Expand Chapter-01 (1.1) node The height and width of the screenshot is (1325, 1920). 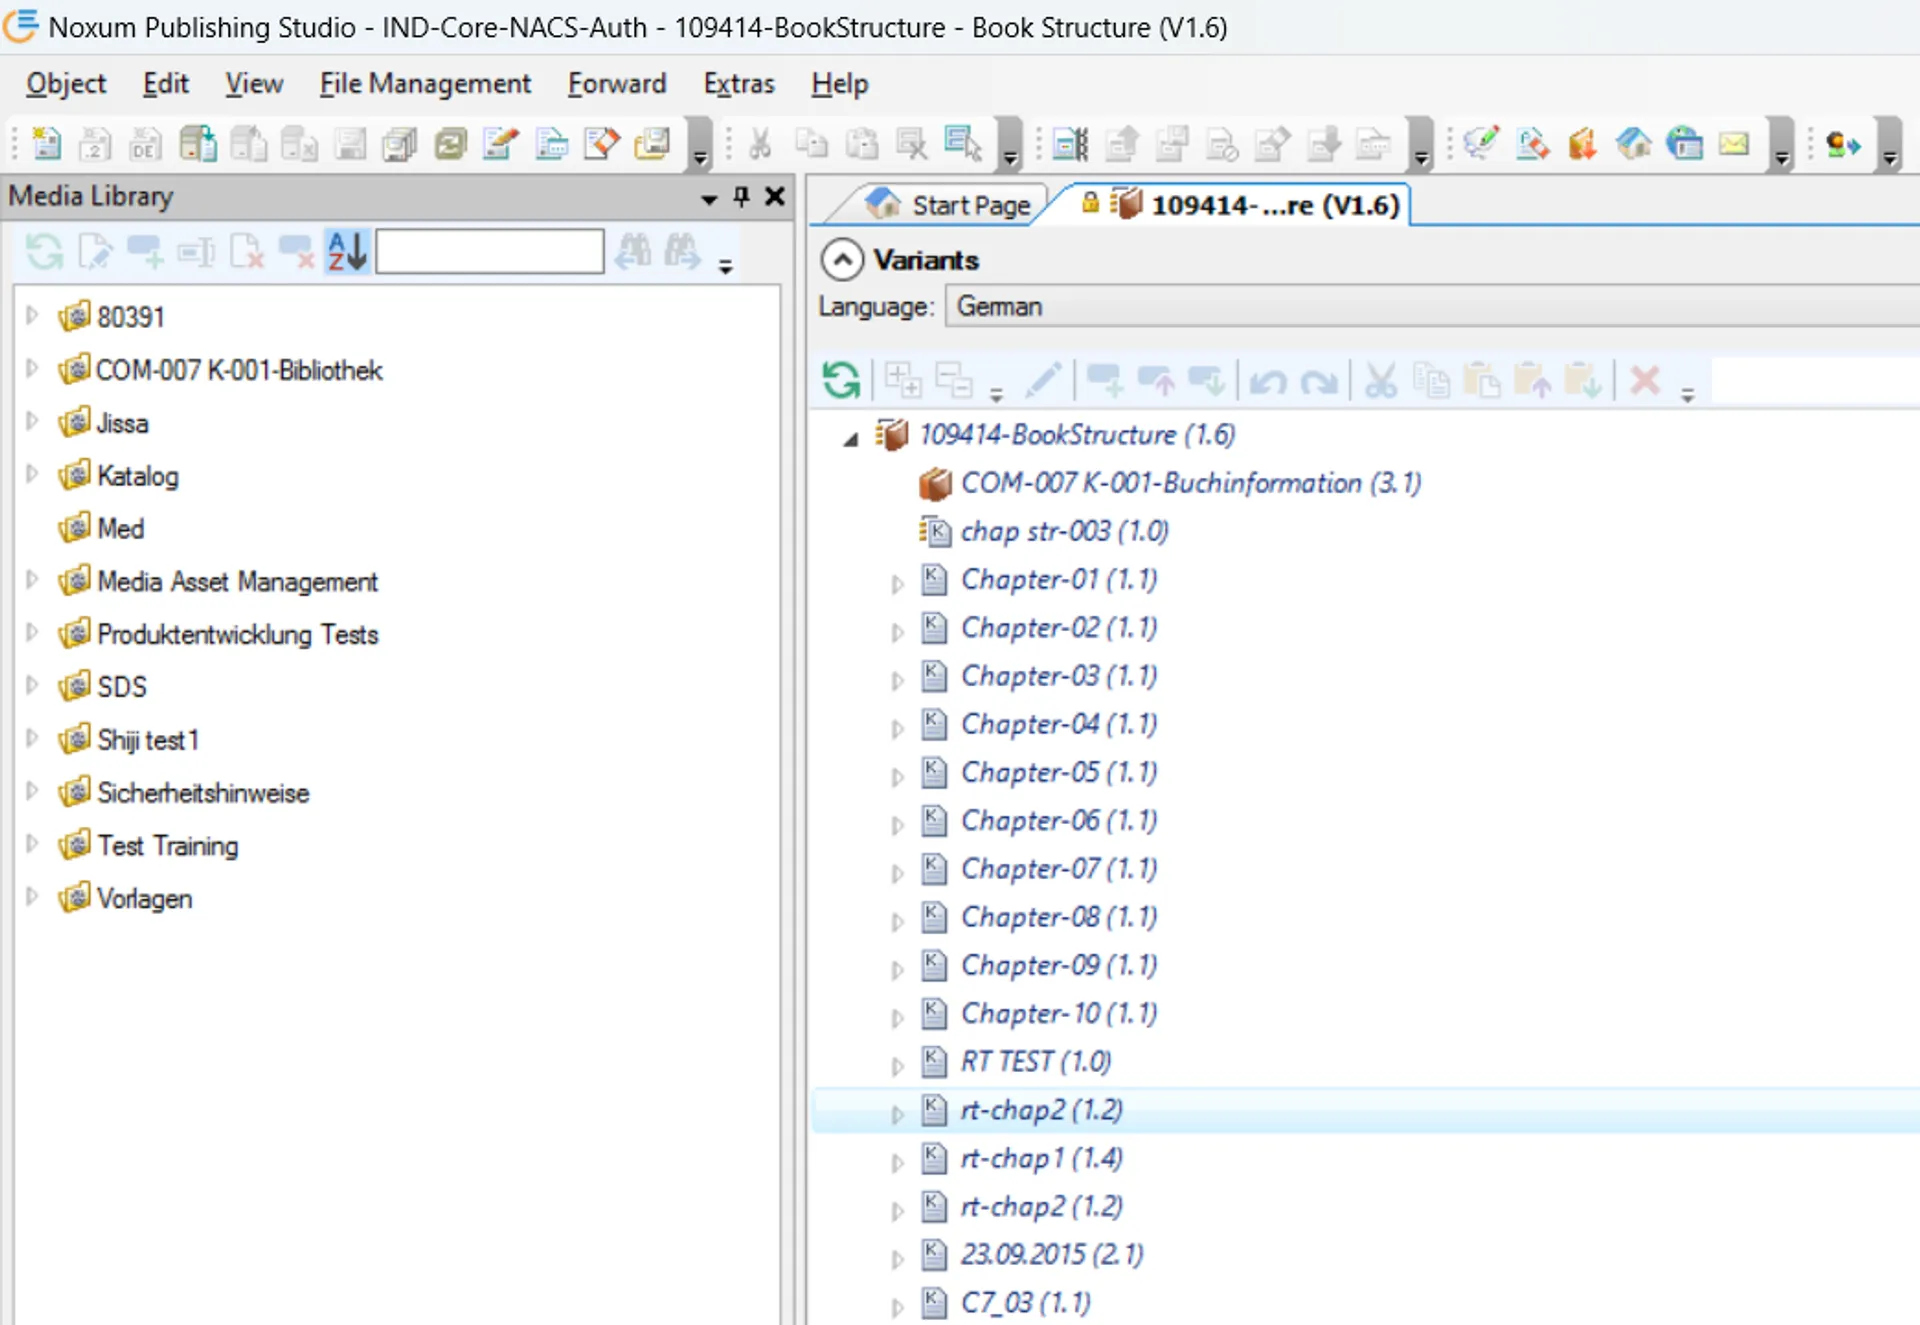(x=897, y=582)
